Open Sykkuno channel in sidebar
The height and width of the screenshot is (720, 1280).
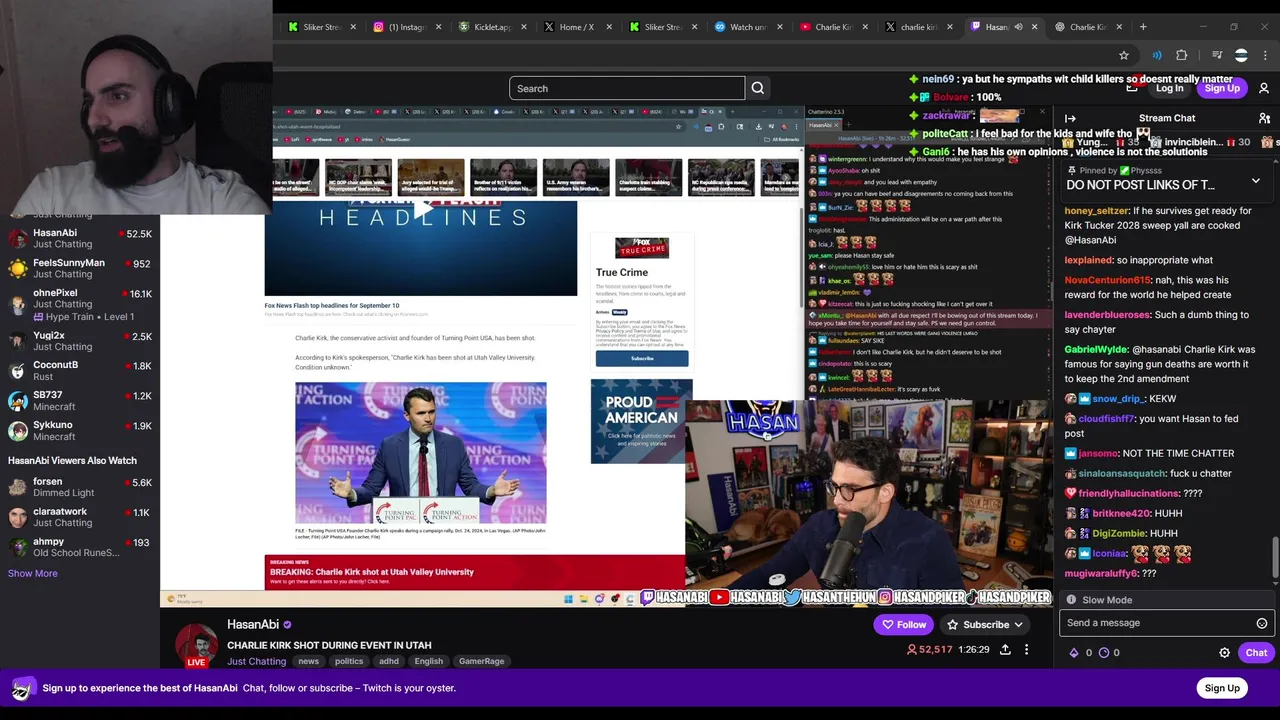pyautogui.click(x=80, y=430)
